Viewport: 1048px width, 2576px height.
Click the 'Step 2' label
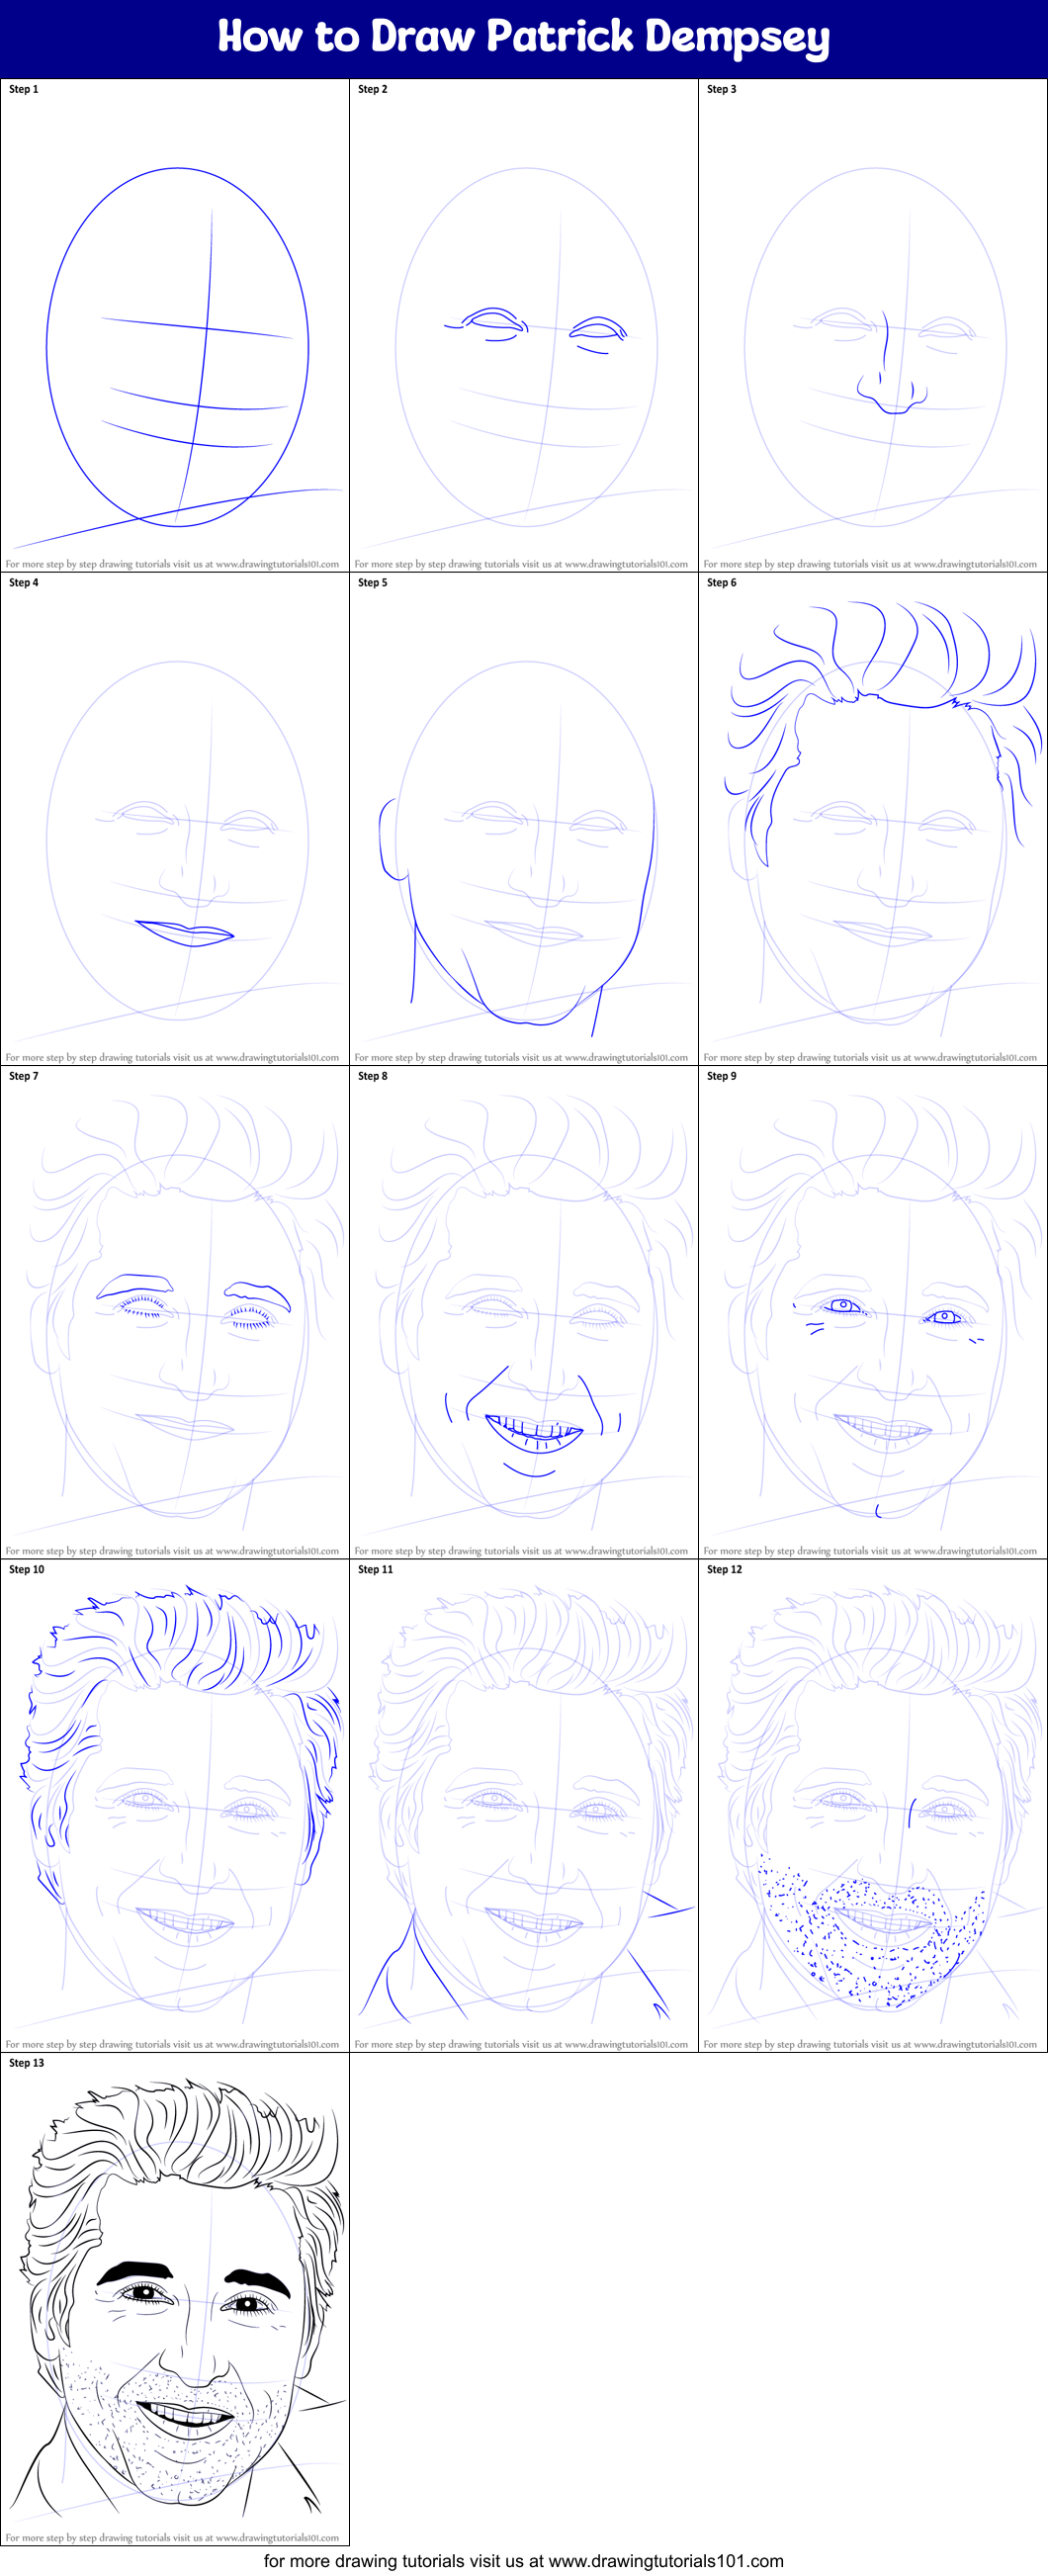[373, 89]
